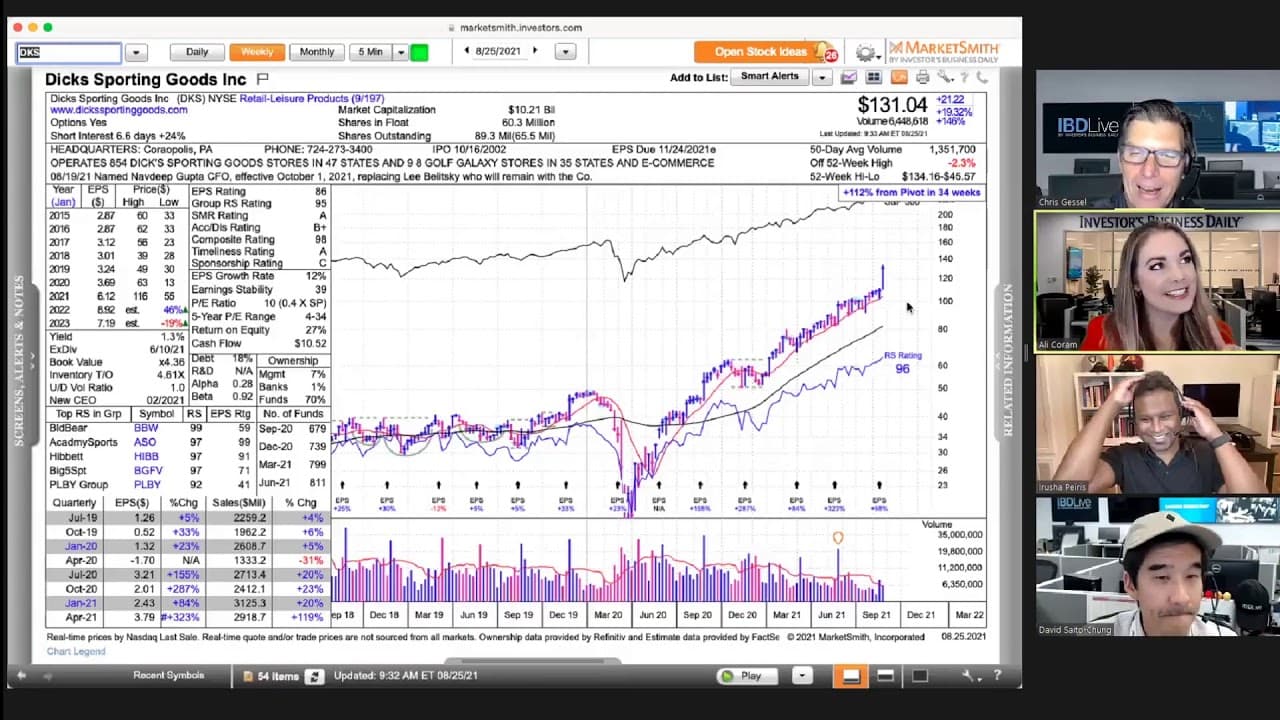1280x720 pixels.
Task: Open the ASO symbol link
Action: coord(146,442)
